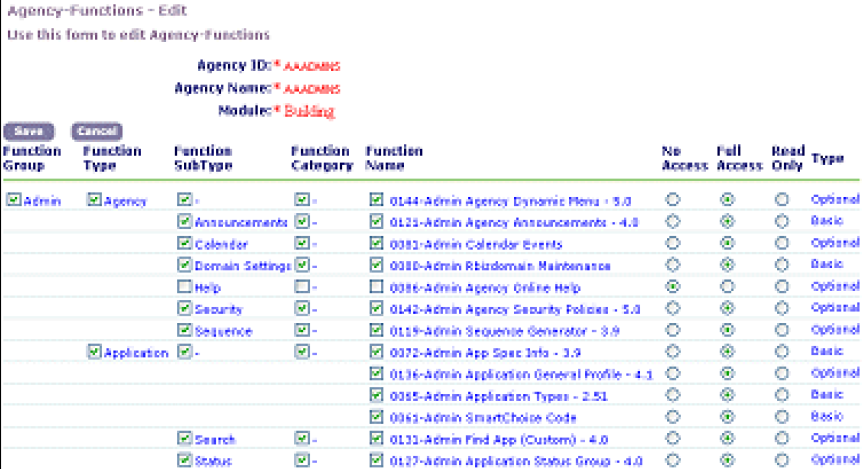Toggle the Application function type checkbox
The image size is (864, 469).
[x=95, y=352]
